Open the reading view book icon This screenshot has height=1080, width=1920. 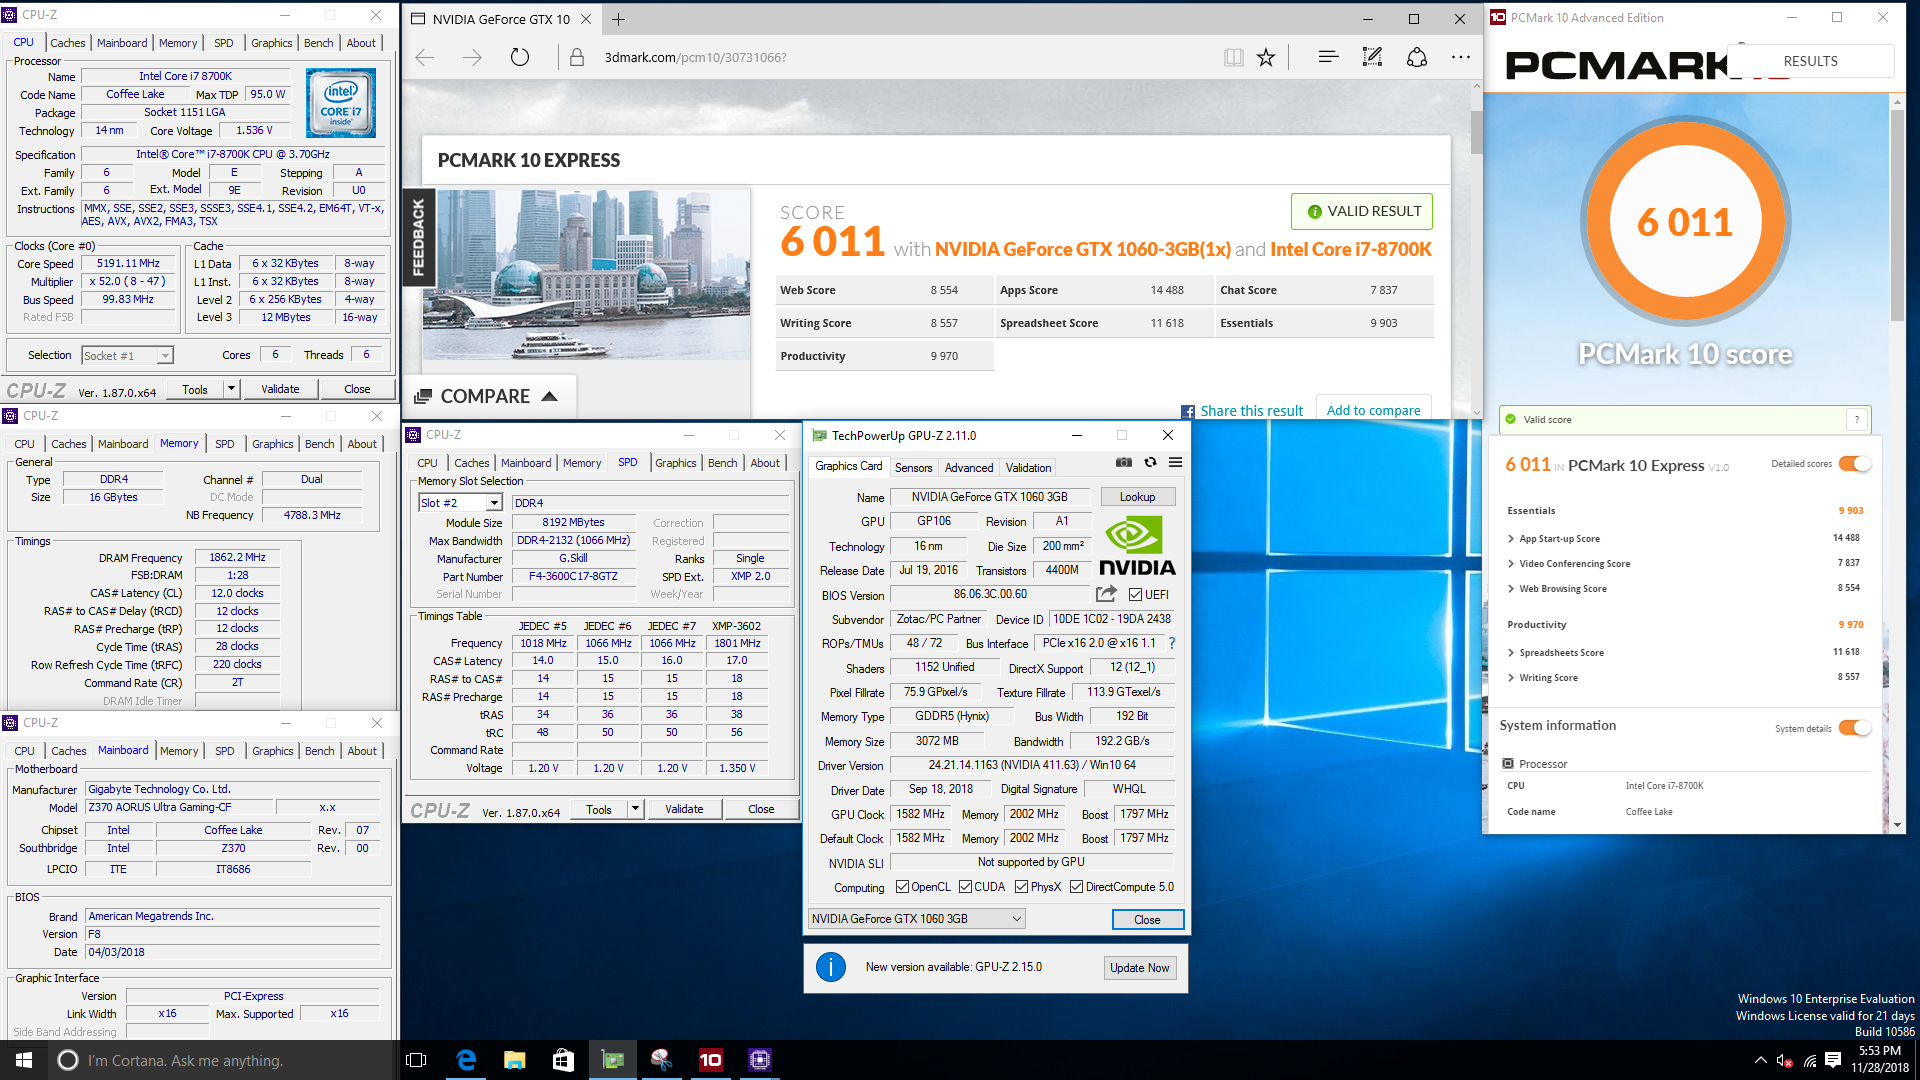tap(1233, 58)
